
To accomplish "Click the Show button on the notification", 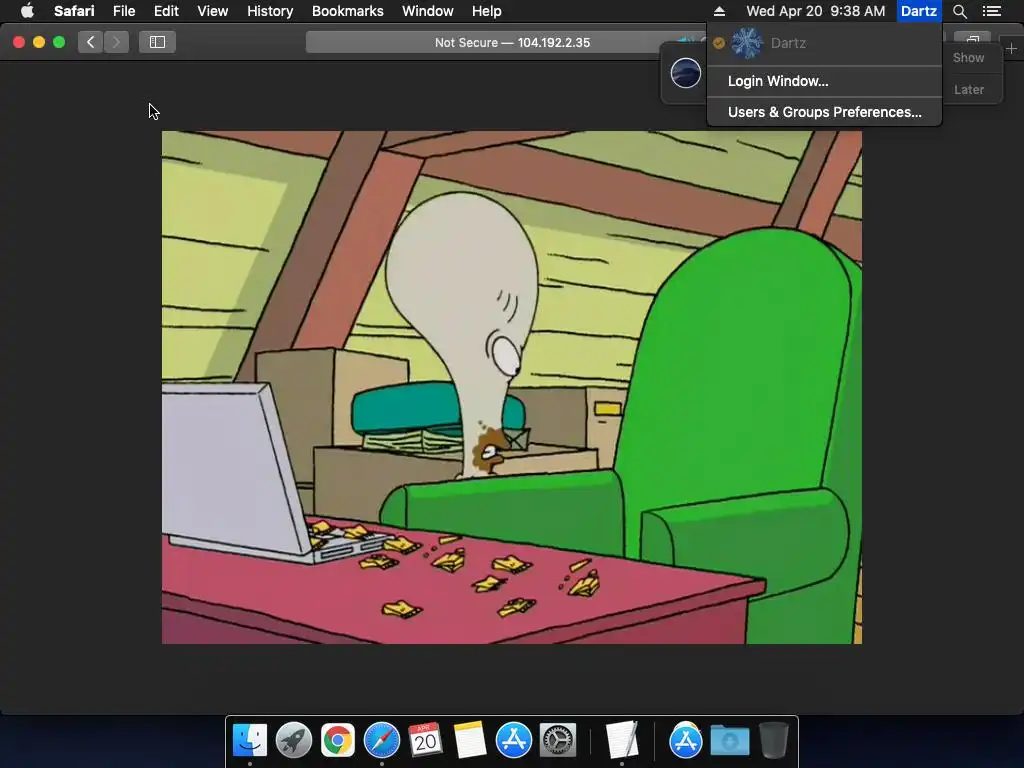I will tap(968, 57).
